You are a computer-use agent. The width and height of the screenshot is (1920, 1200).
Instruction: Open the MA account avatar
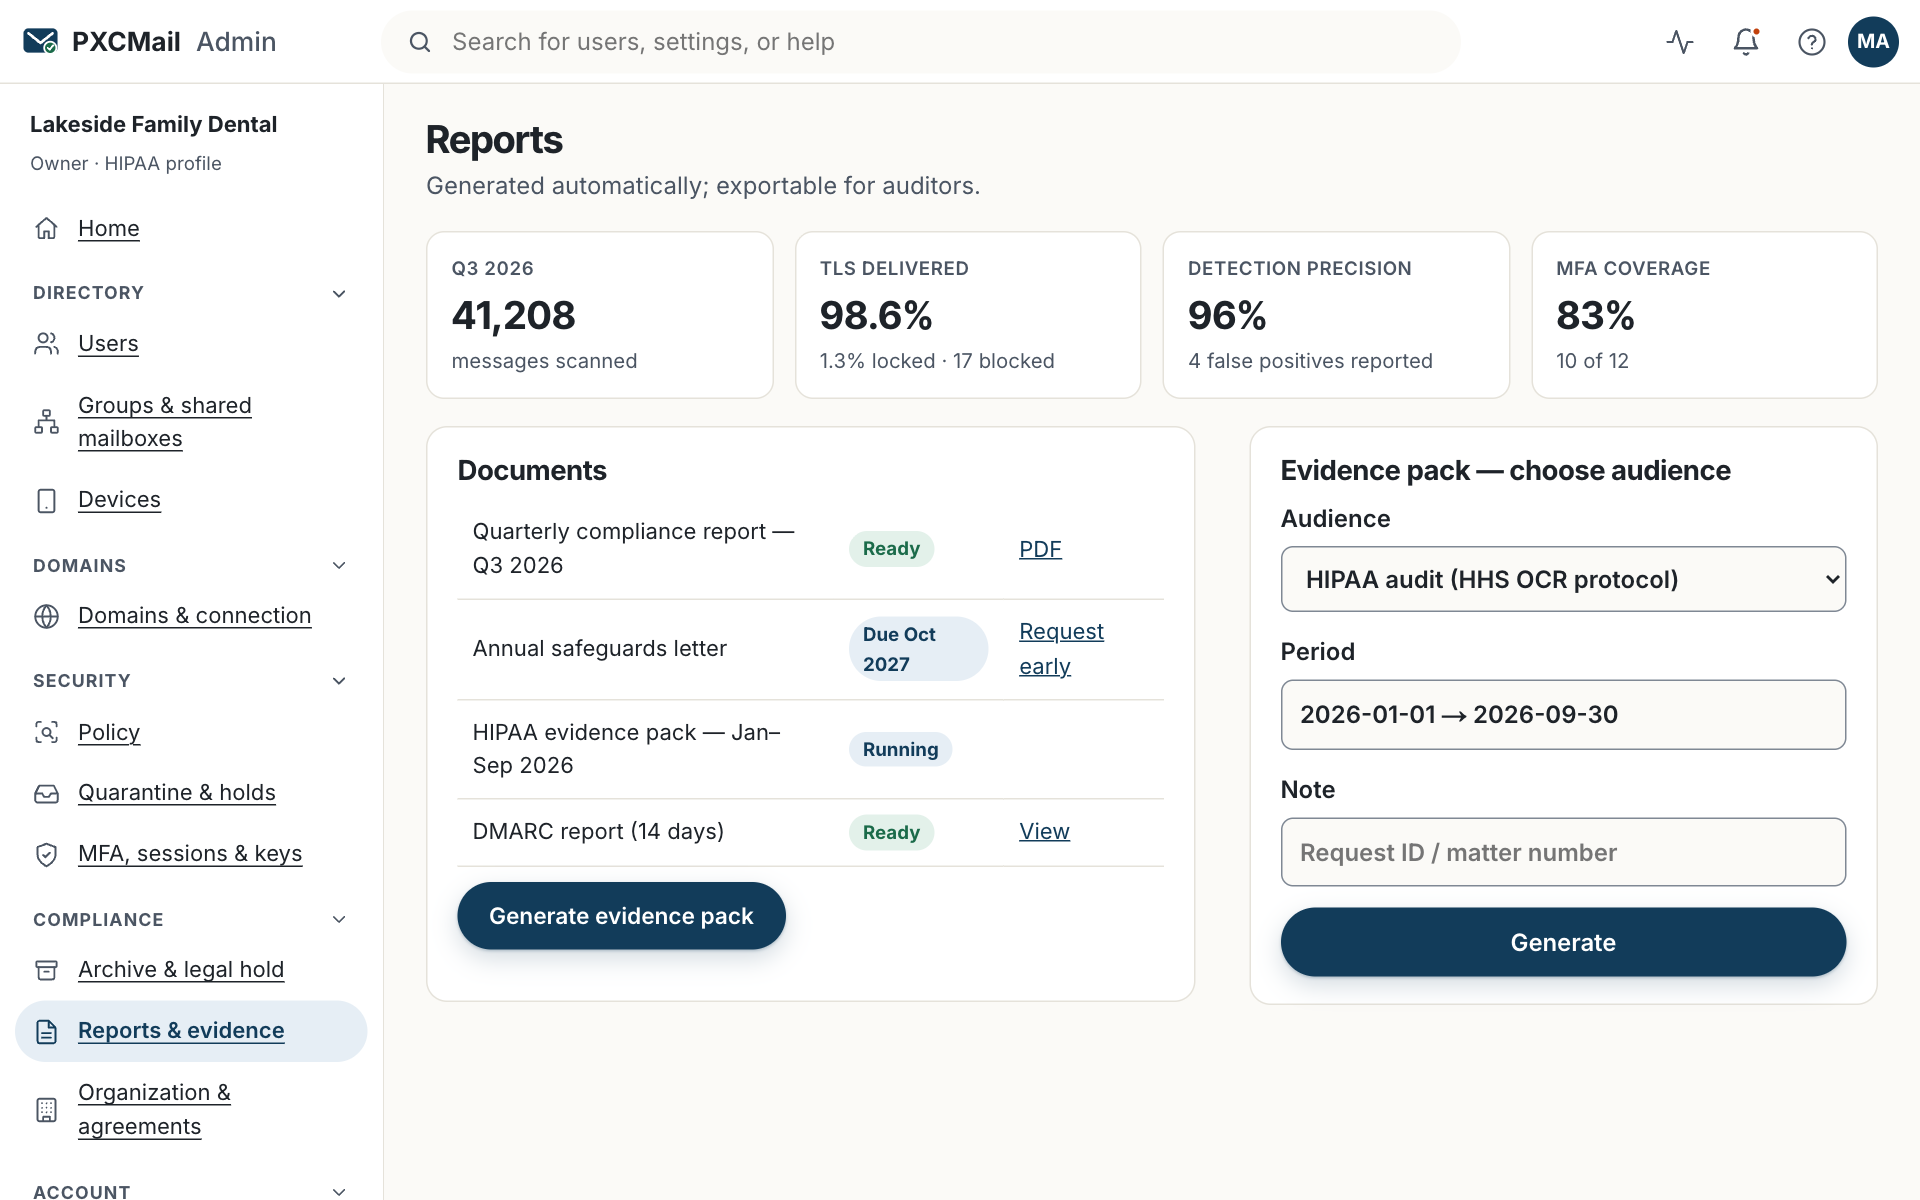point(1873,42)
